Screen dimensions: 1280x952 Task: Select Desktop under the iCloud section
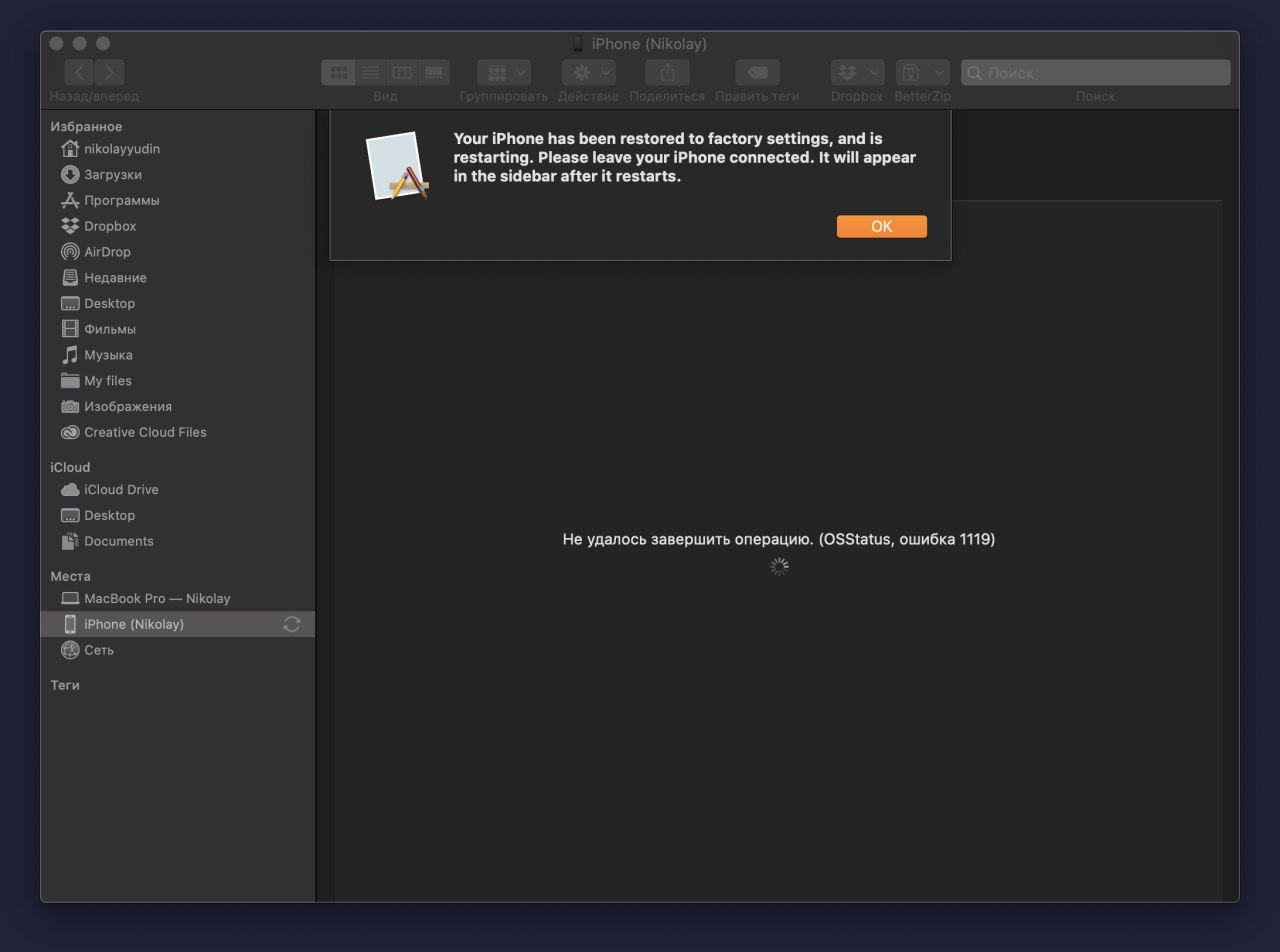(x=178, y=515)
